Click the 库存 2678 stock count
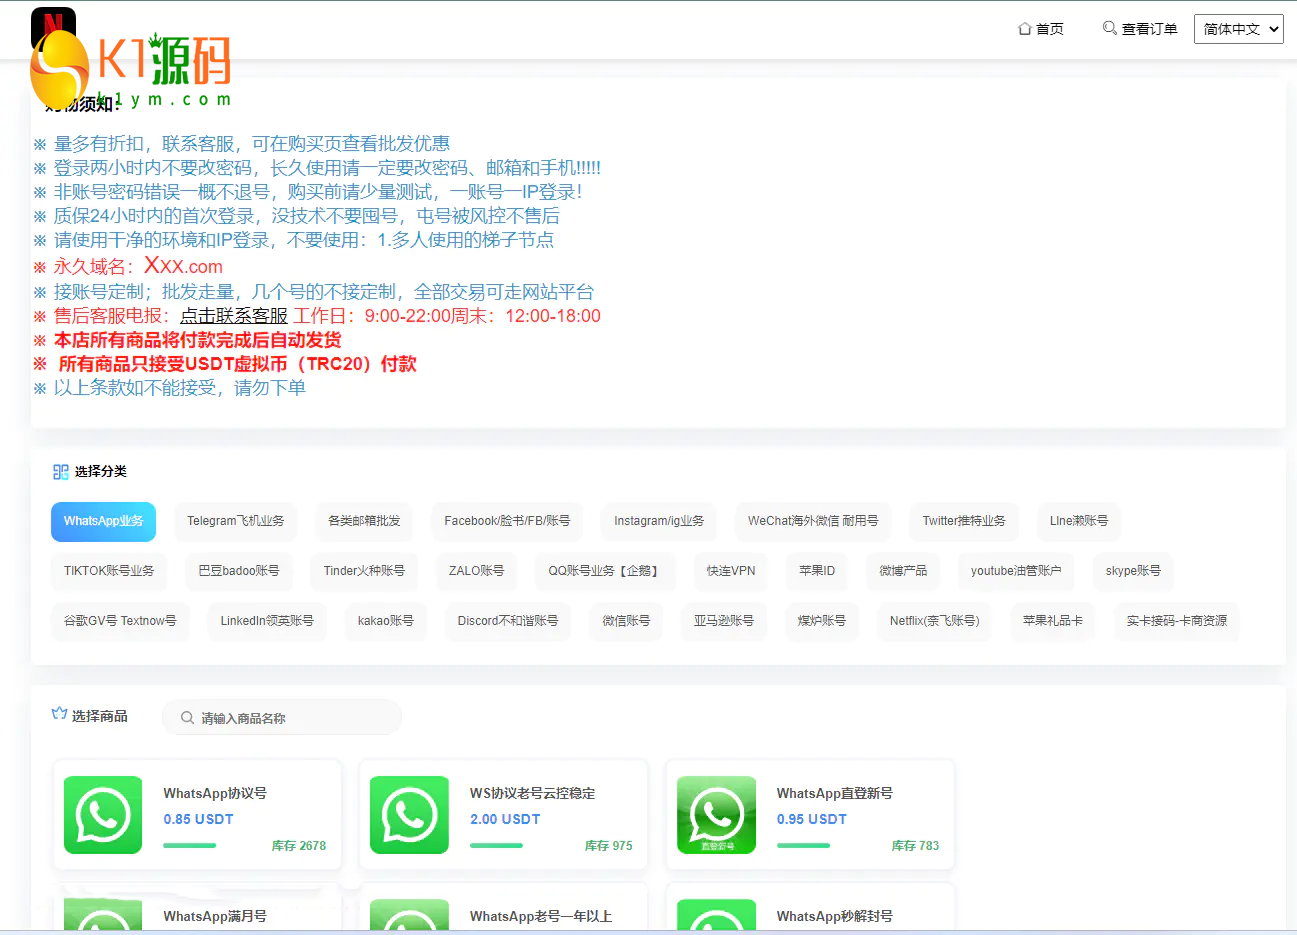 tap(299, 846)
